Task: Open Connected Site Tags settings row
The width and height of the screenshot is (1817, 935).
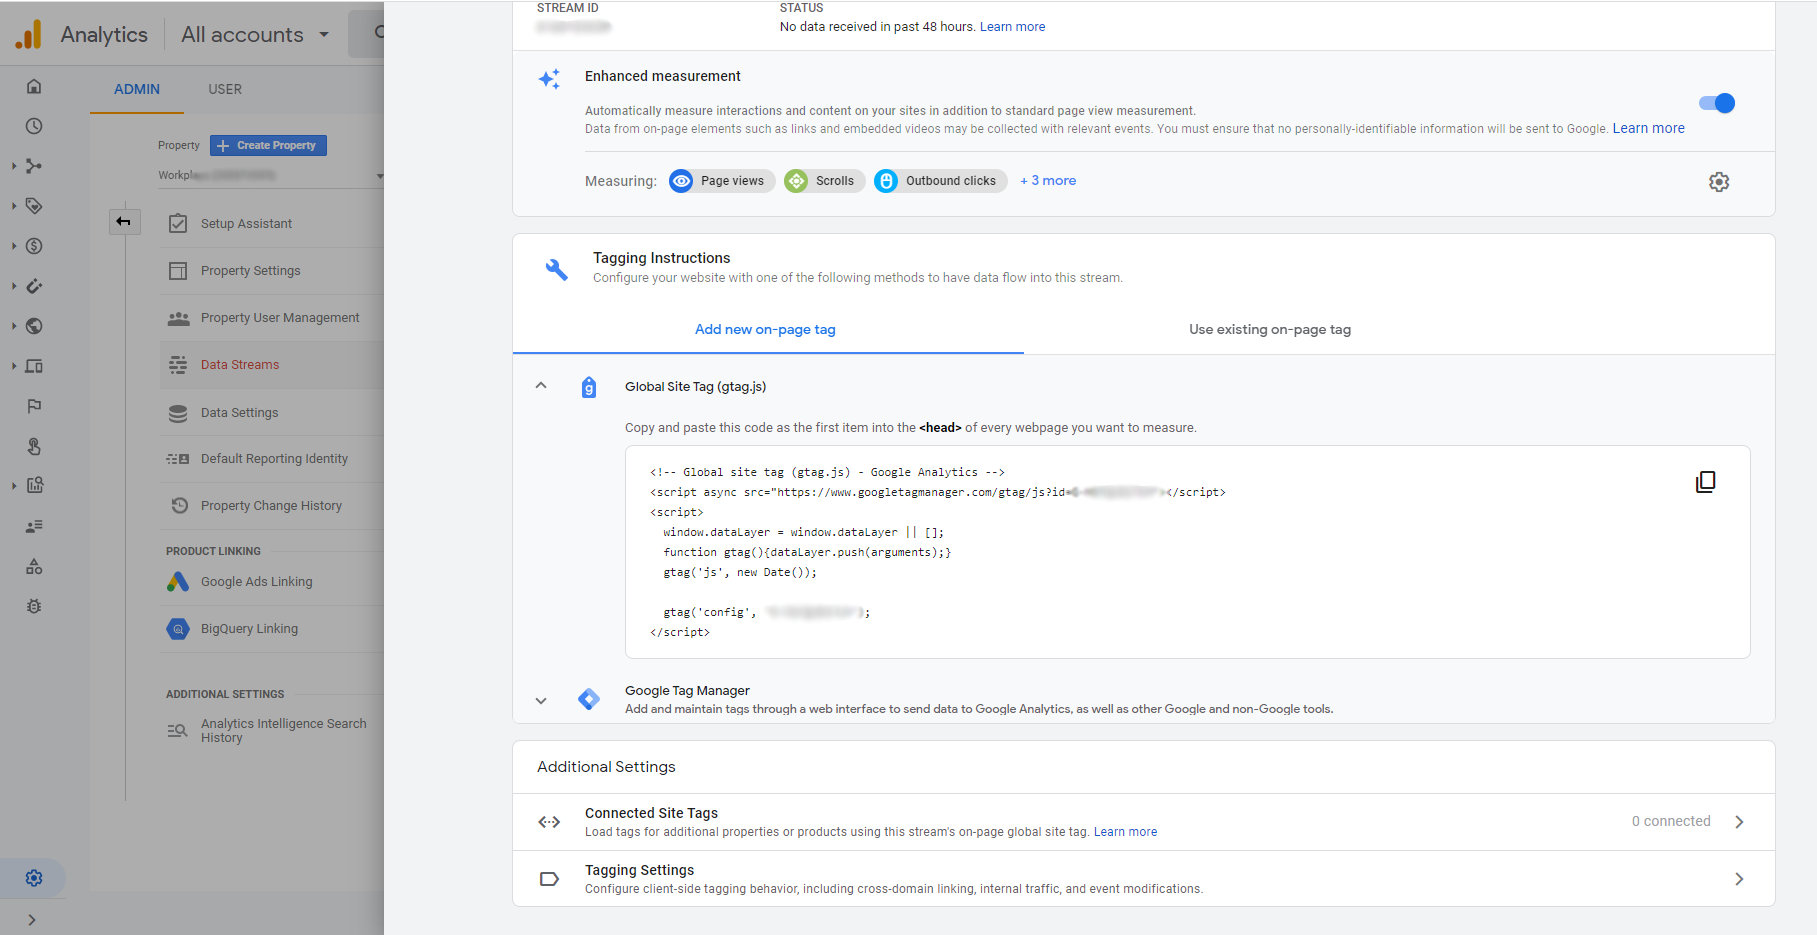Action: point(1143,822)
